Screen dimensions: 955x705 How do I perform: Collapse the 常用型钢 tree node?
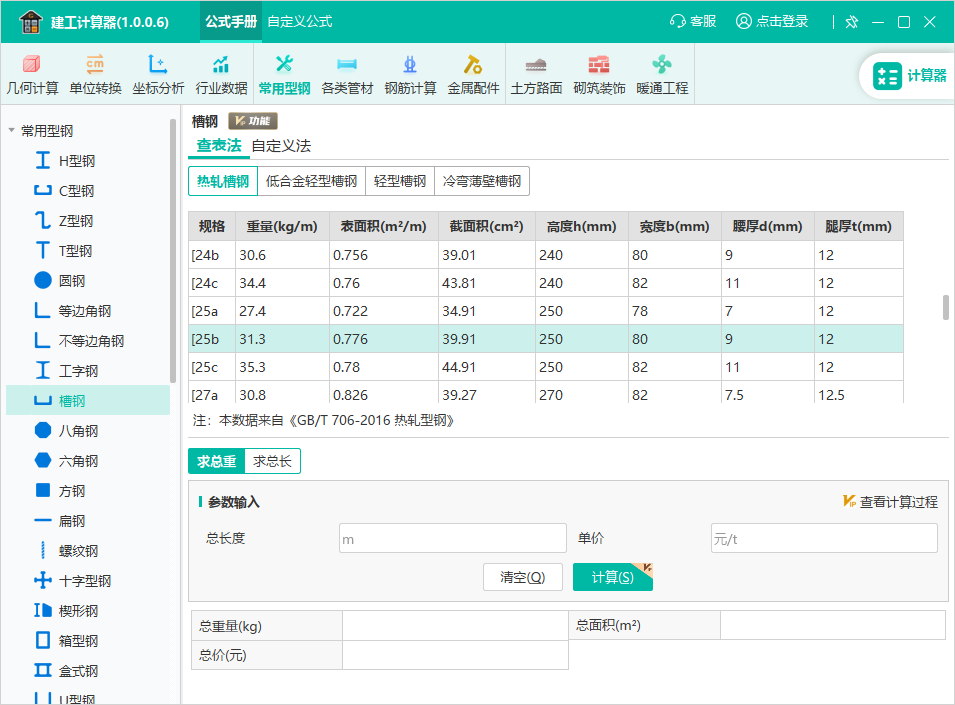coord(12,130)
